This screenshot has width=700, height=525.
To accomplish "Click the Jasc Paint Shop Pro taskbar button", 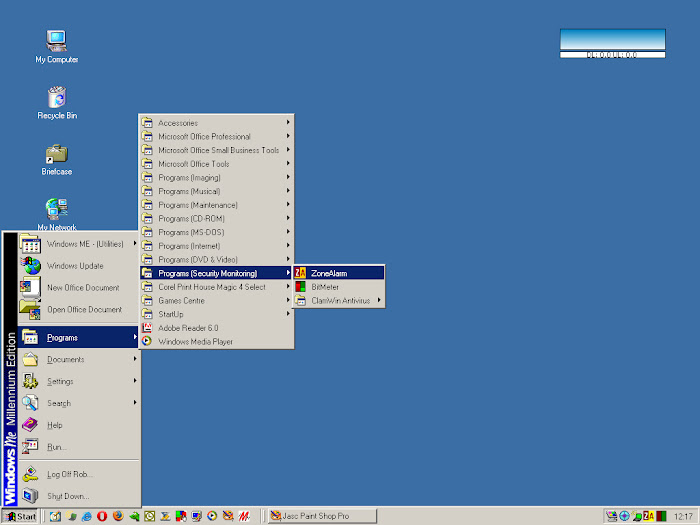I will pyautogui.click(x=322, y=516).
